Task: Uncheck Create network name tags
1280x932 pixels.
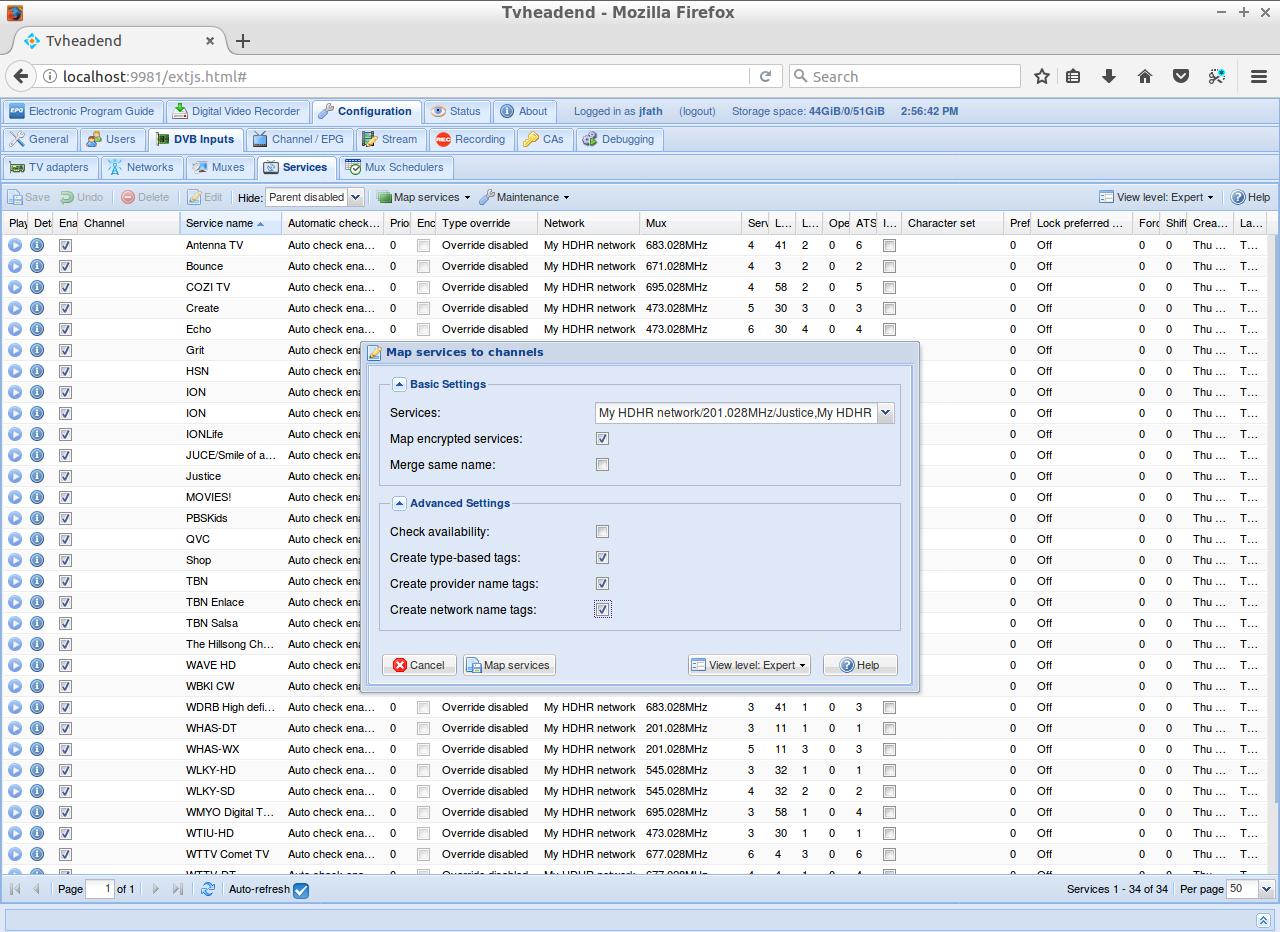Action: tap(602, 608)
